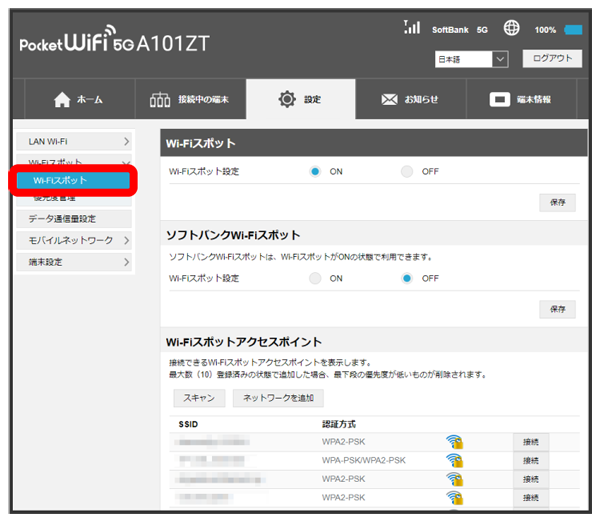Open データ通信量設定 in the sidebar
Screen dimensions: 600x521
75,219
